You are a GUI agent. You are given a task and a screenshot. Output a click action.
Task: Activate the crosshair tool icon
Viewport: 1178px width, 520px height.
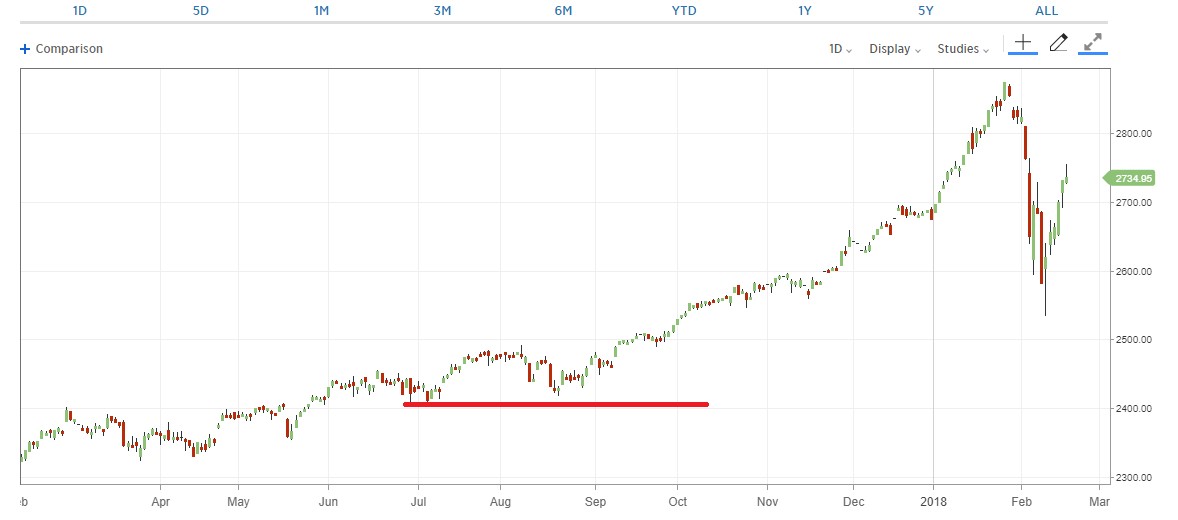tap(1023, 42)
